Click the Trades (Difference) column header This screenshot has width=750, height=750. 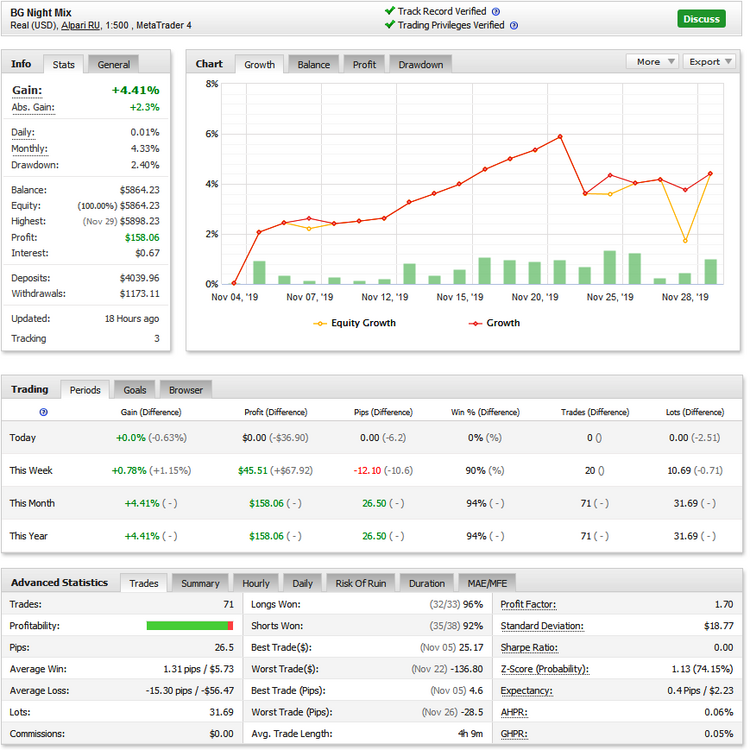coord(595,412)
